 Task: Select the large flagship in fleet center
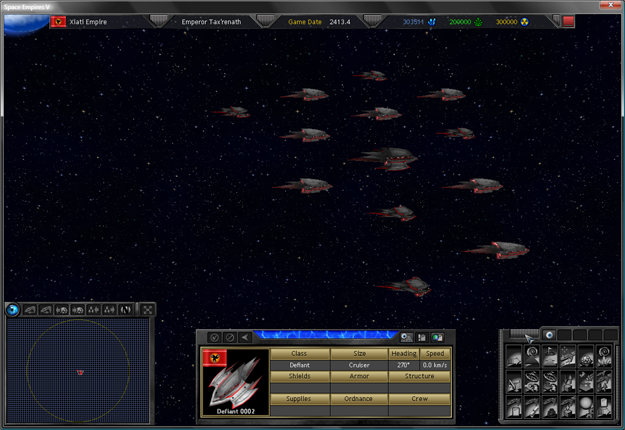click(383, 158)
